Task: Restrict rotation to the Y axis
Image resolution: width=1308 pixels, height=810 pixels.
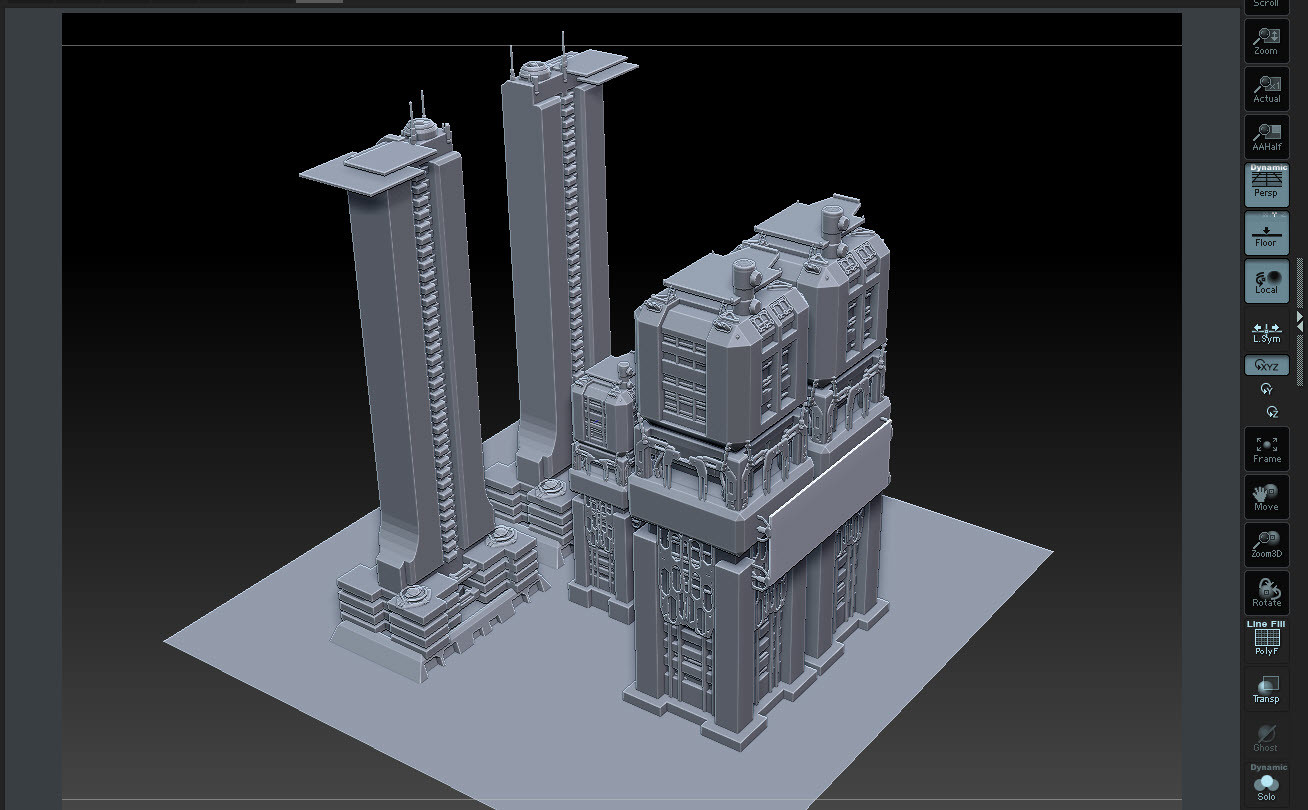Action: point(1267,389)
